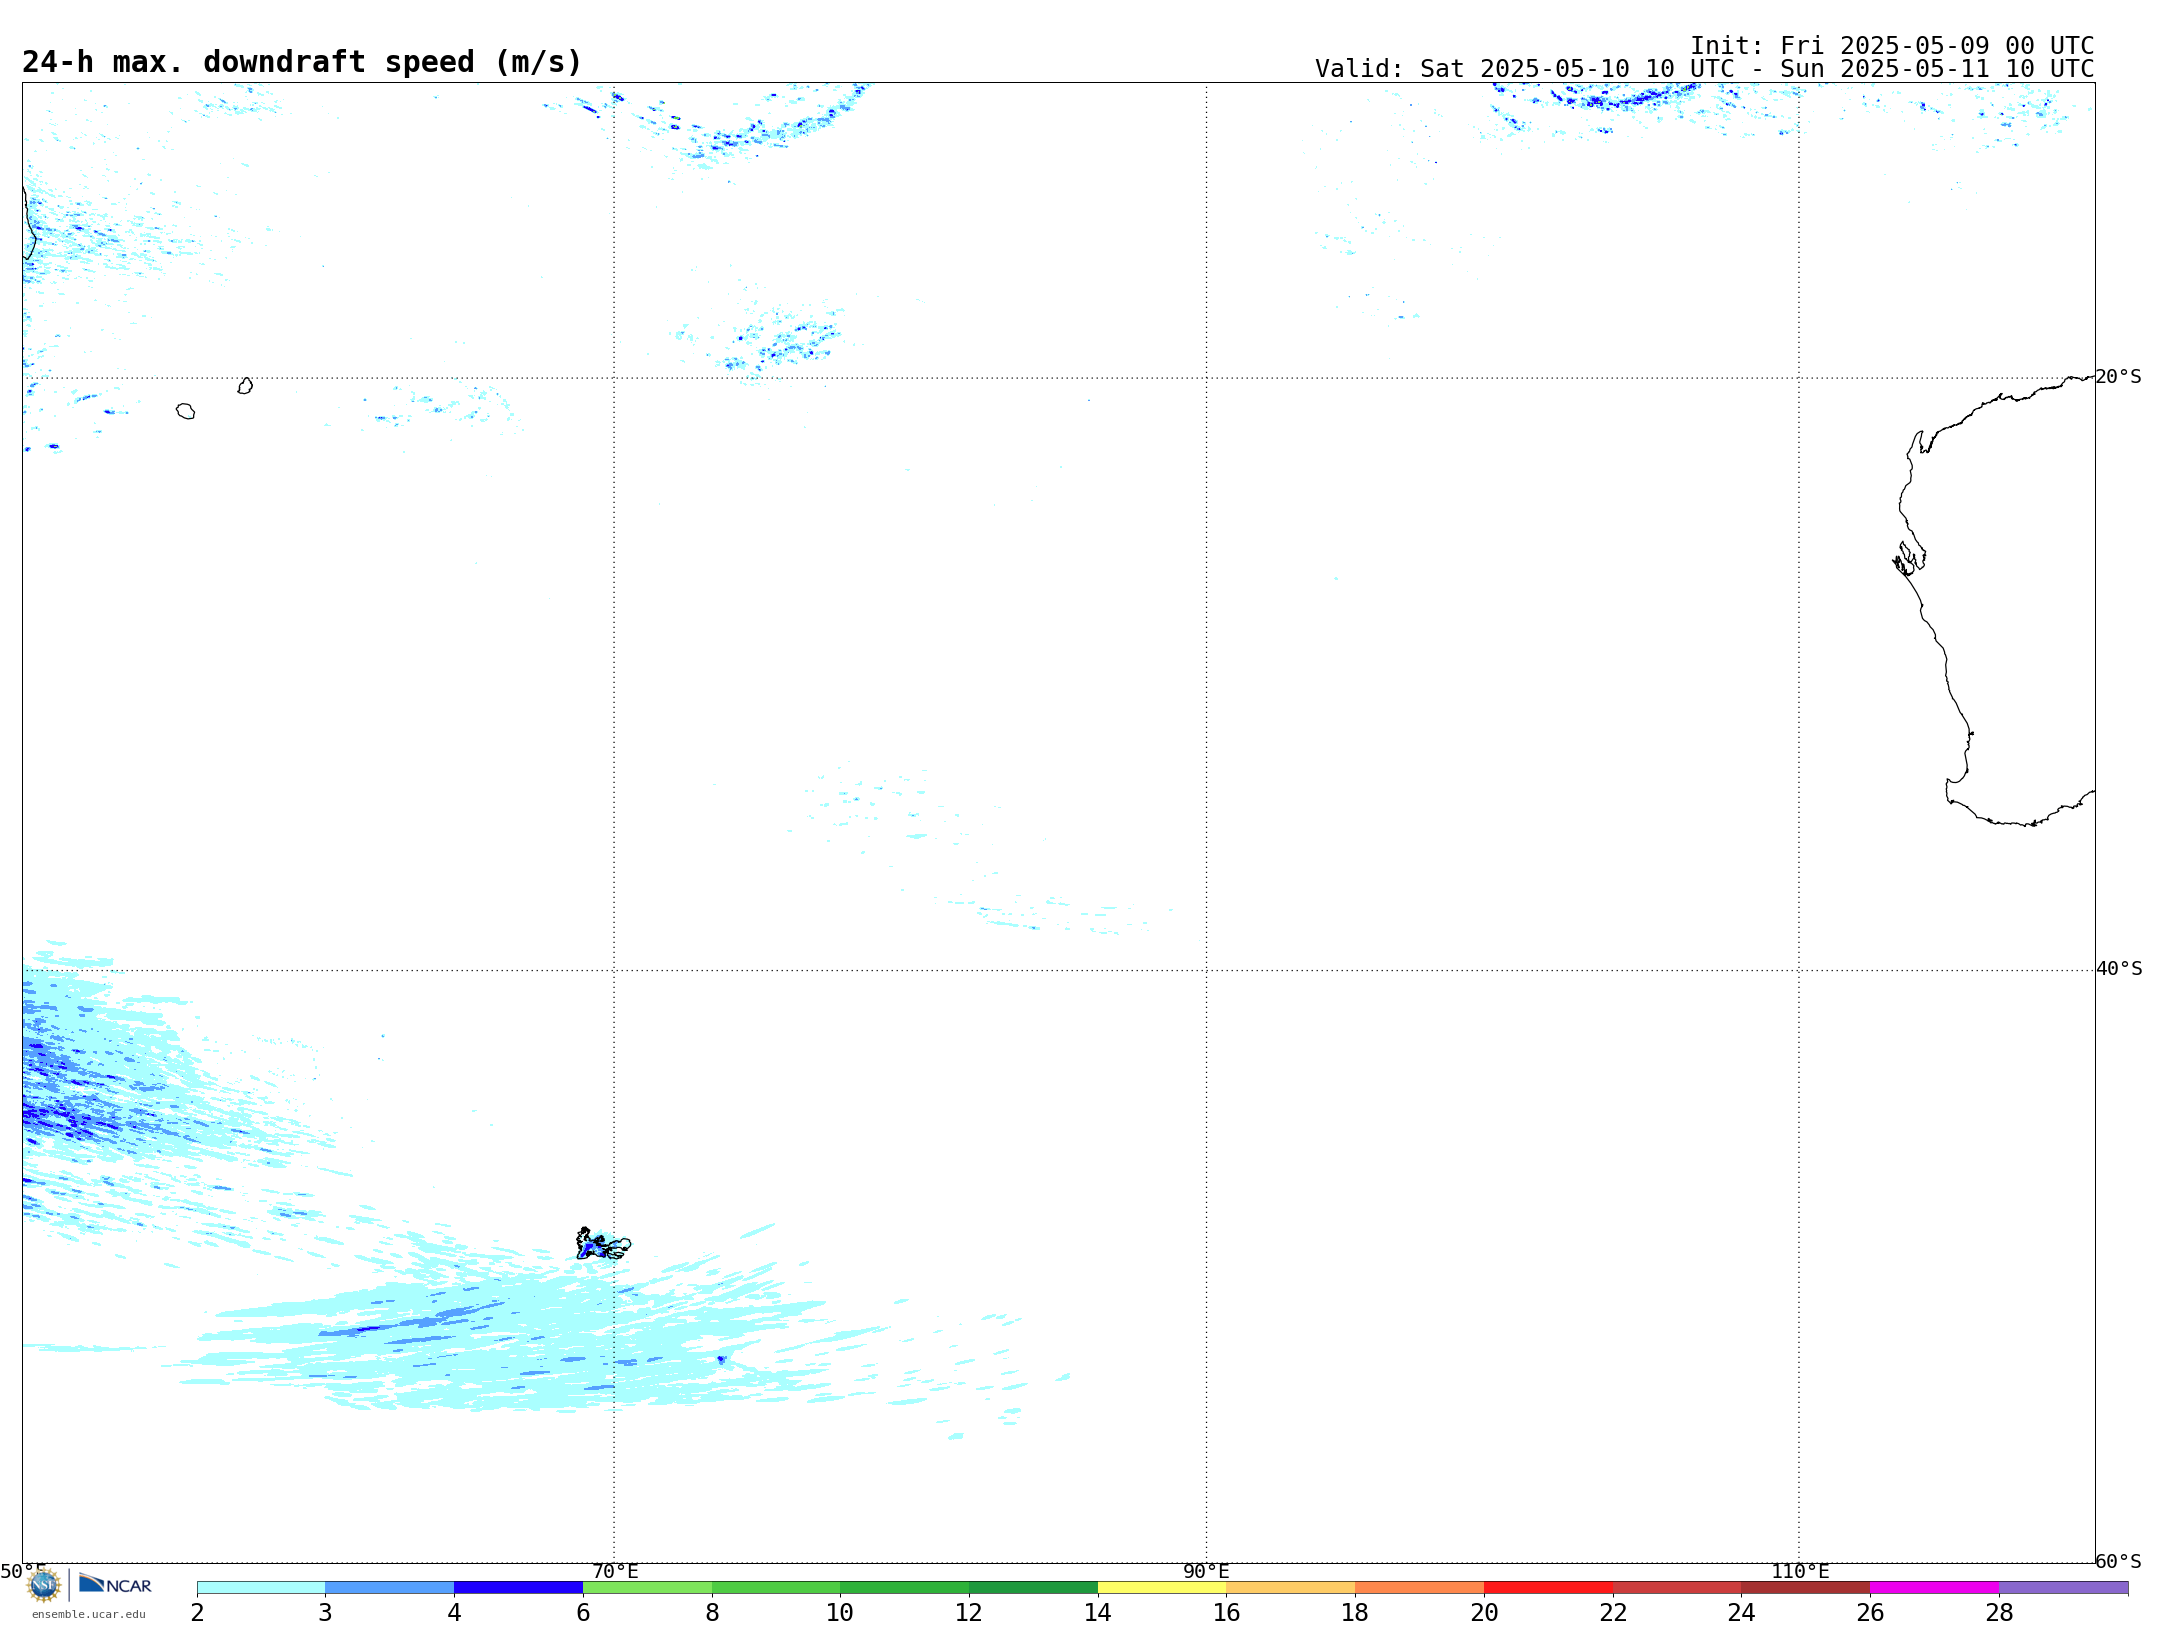2160x1626 pixels.
Task: Click the light orange 16–18 m/s swatch
Action: pyautogui.click(x=1291, y=1588)
